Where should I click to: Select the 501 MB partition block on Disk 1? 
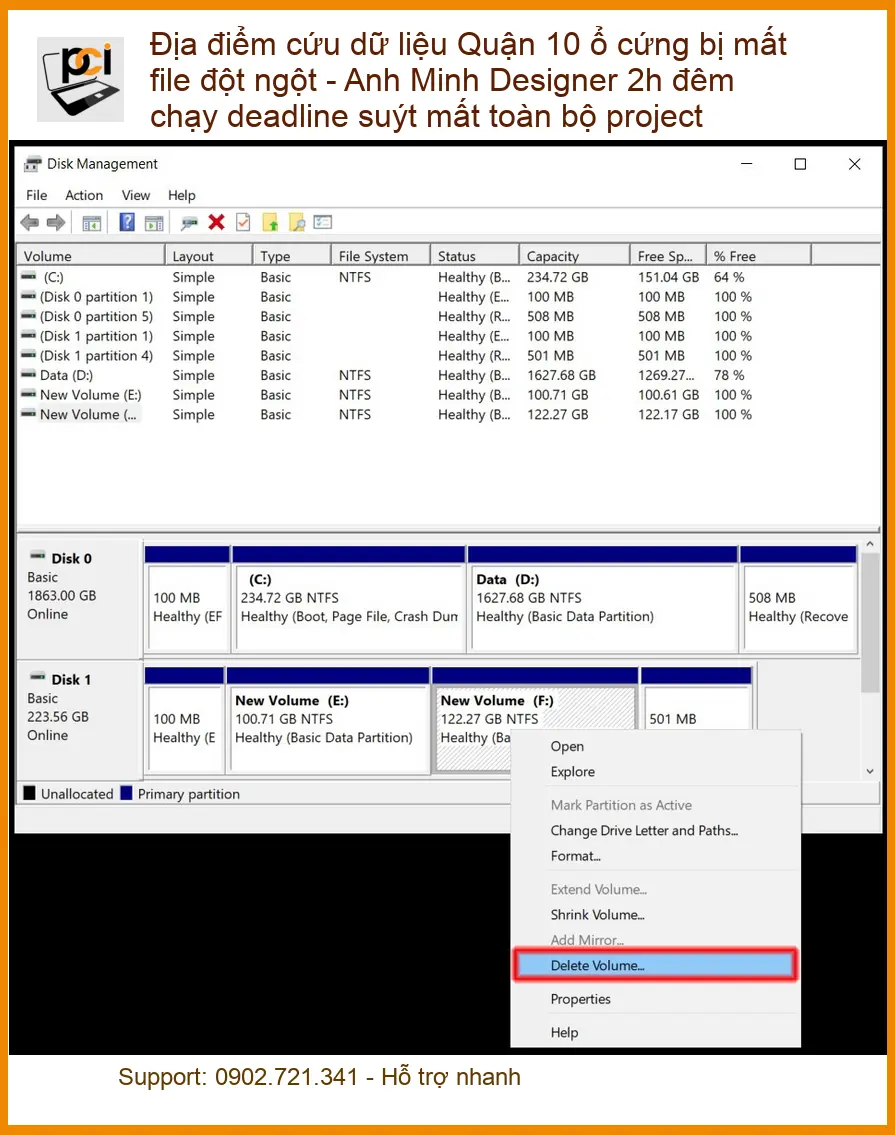[696, 699]
